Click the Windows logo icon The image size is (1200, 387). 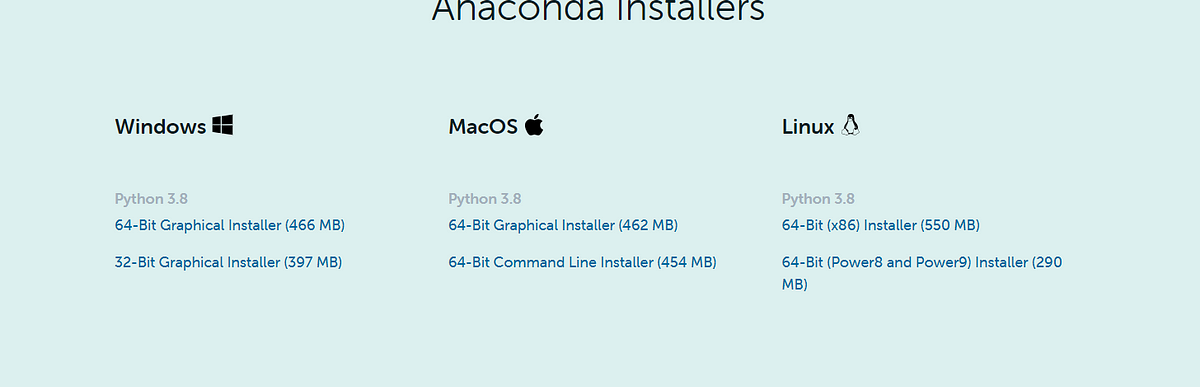[x=222, y=125]
